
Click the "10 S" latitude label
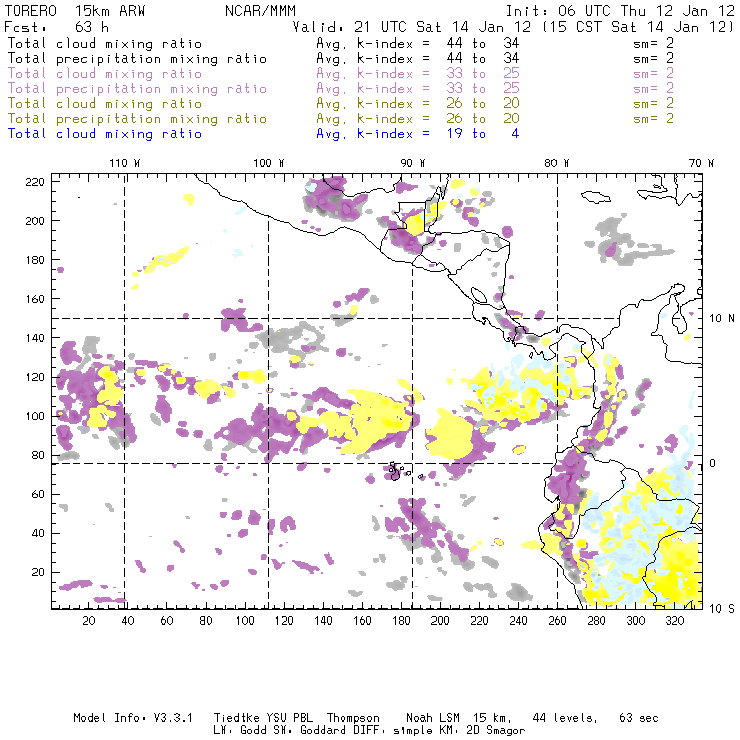[x=722, y=608]
